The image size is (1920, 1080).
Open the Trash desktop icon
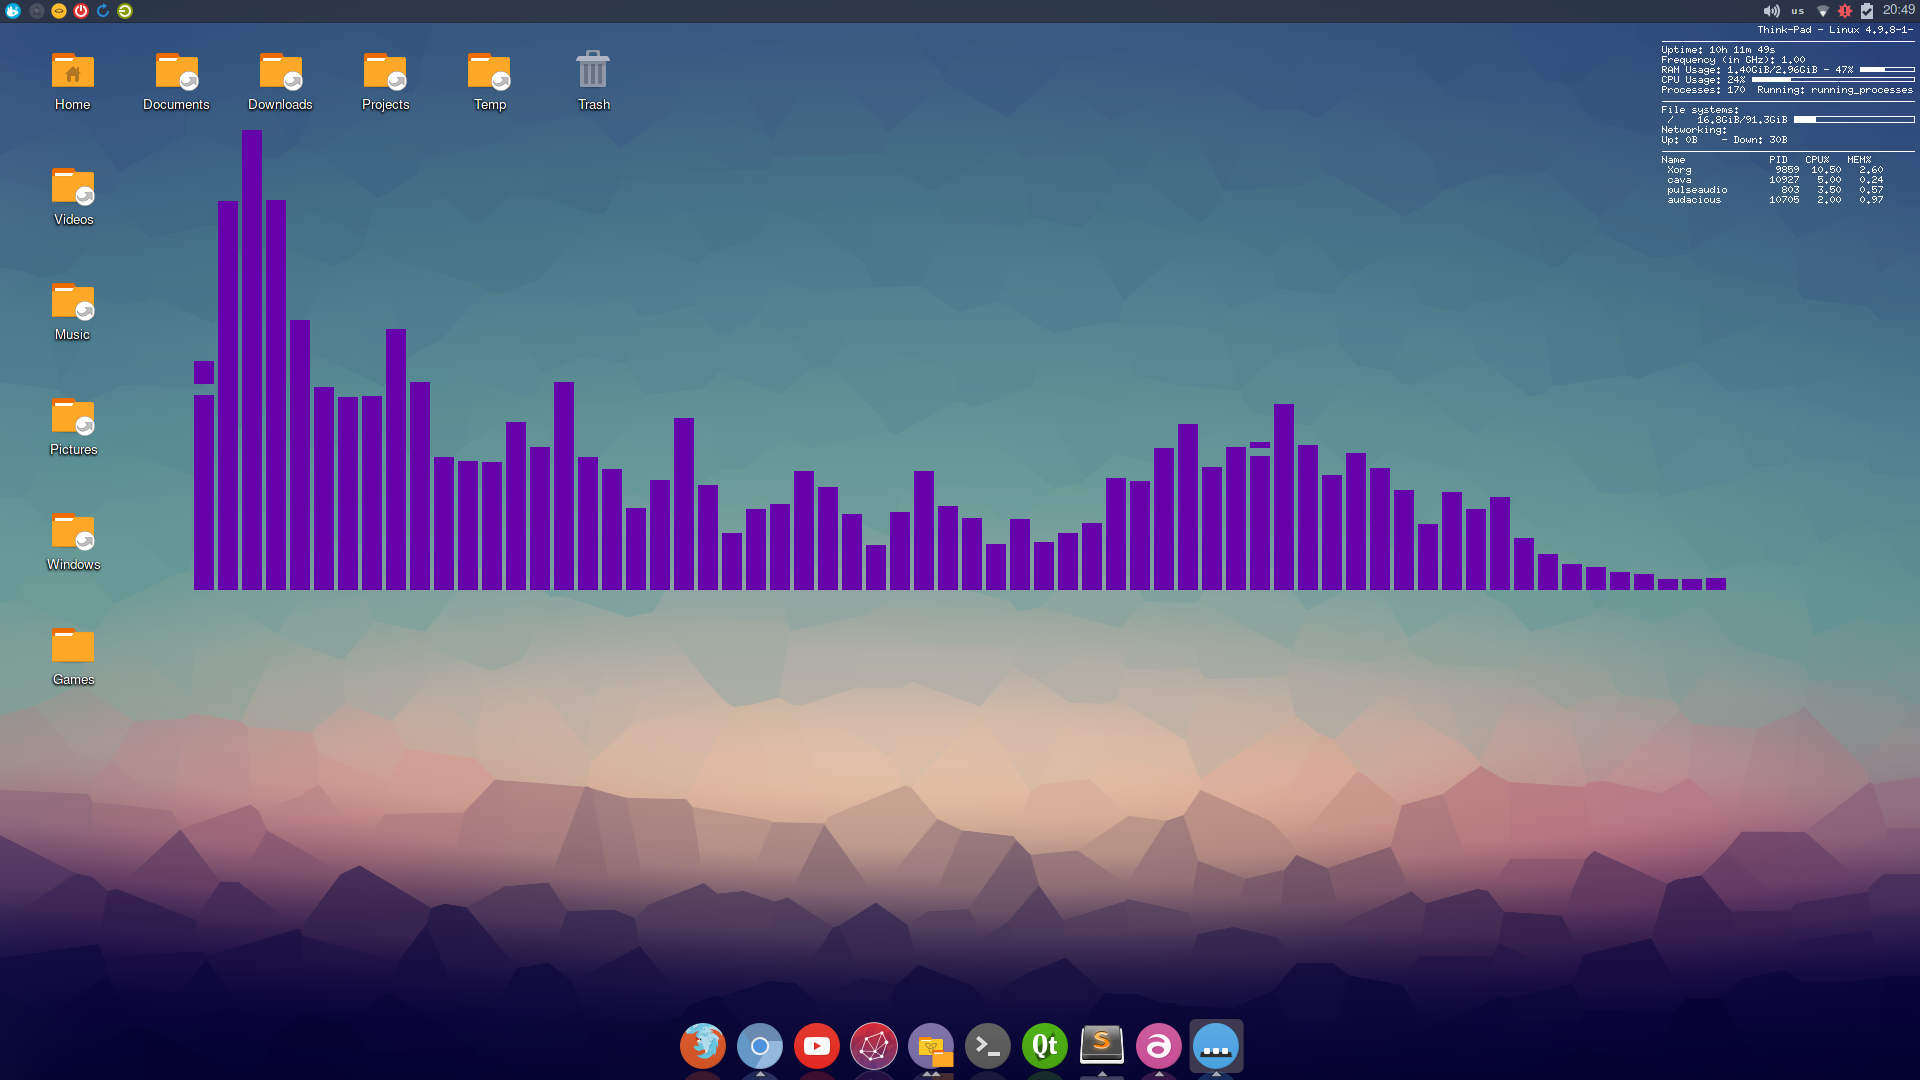click(593, 80)
